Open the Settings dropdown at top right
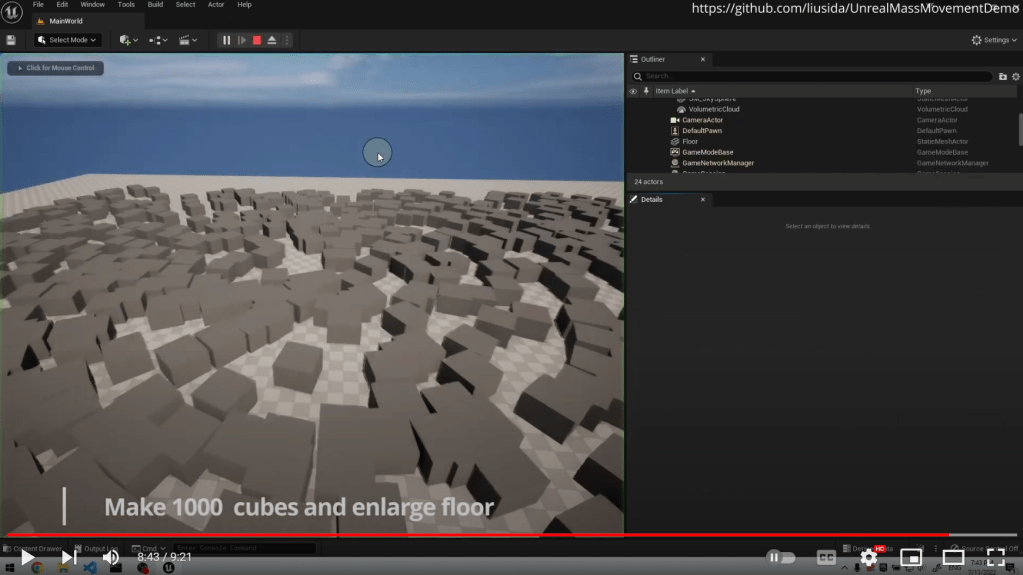 tap(995, 40)
